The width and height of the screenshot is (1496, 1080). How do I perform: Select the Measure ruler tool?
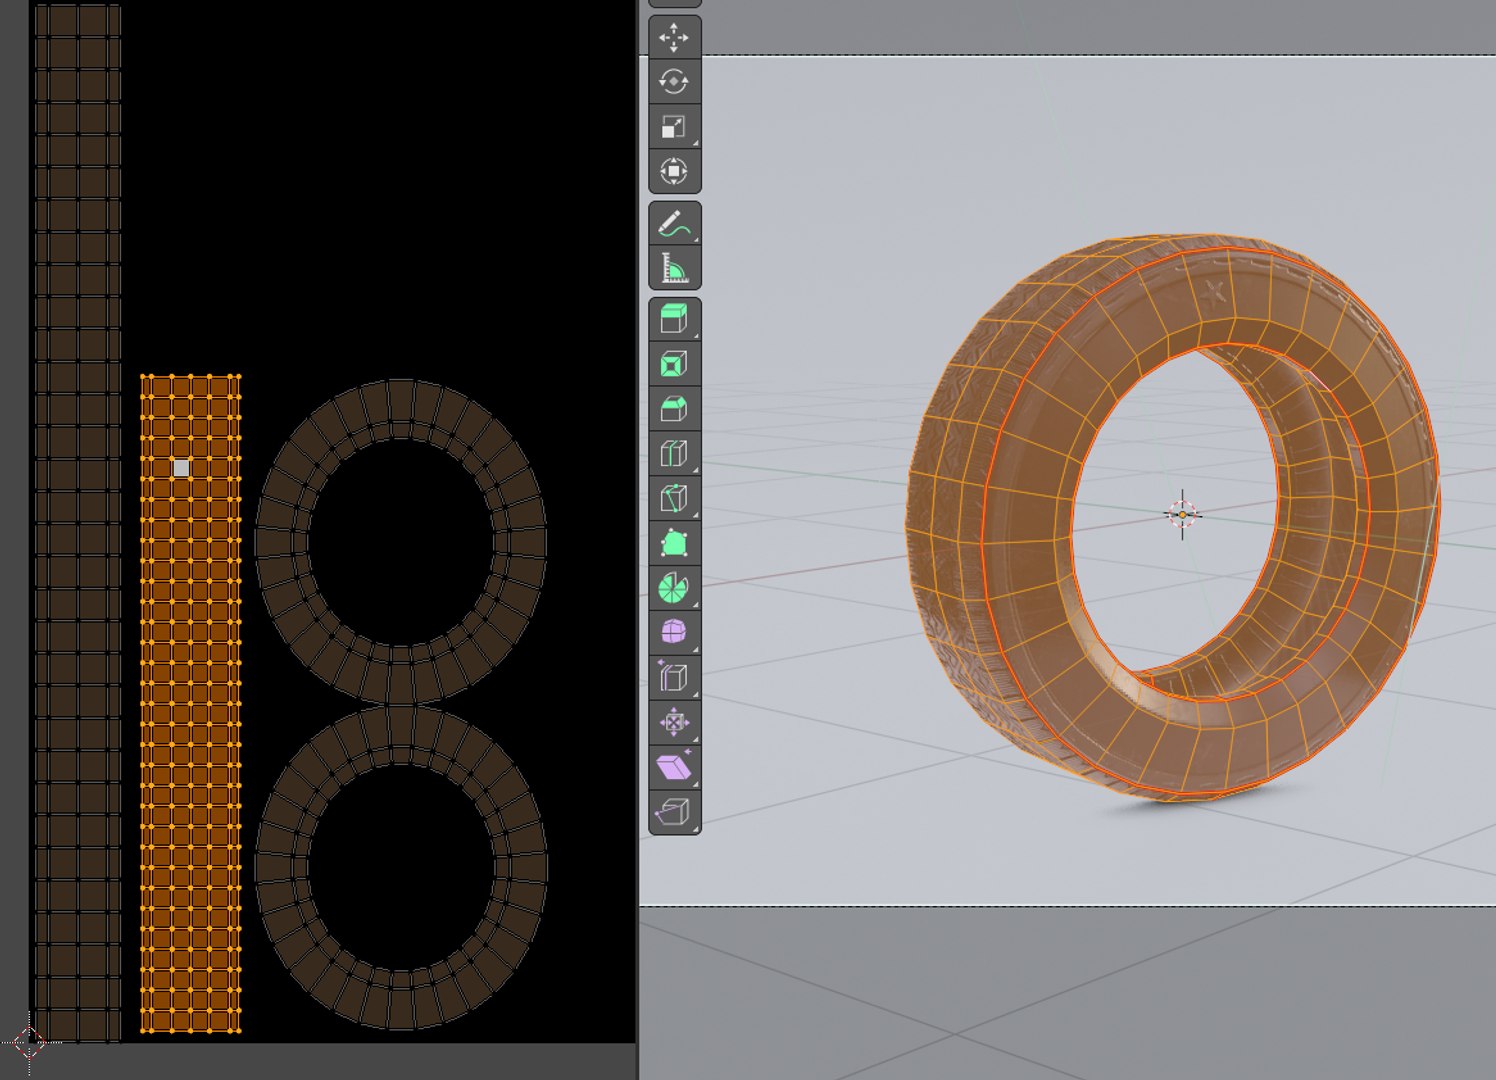click(x=674, y=268)
